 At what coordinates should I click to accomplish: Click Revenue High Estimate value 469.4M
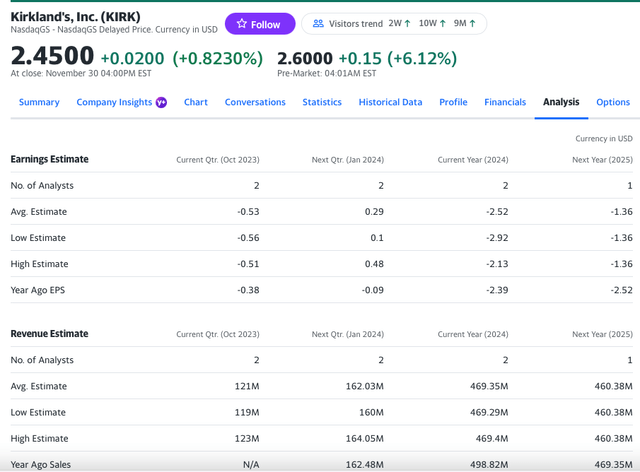tap(492, 438)
